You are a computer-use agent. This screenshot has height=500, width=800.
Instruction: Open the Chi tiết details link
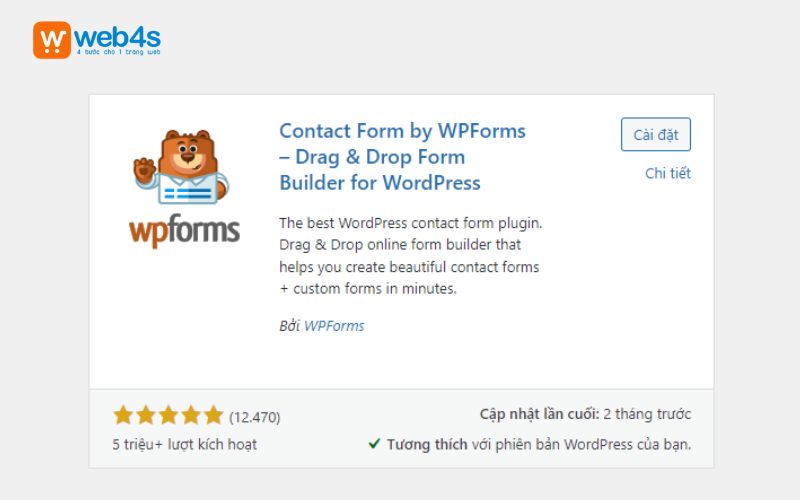click(667, 173)
